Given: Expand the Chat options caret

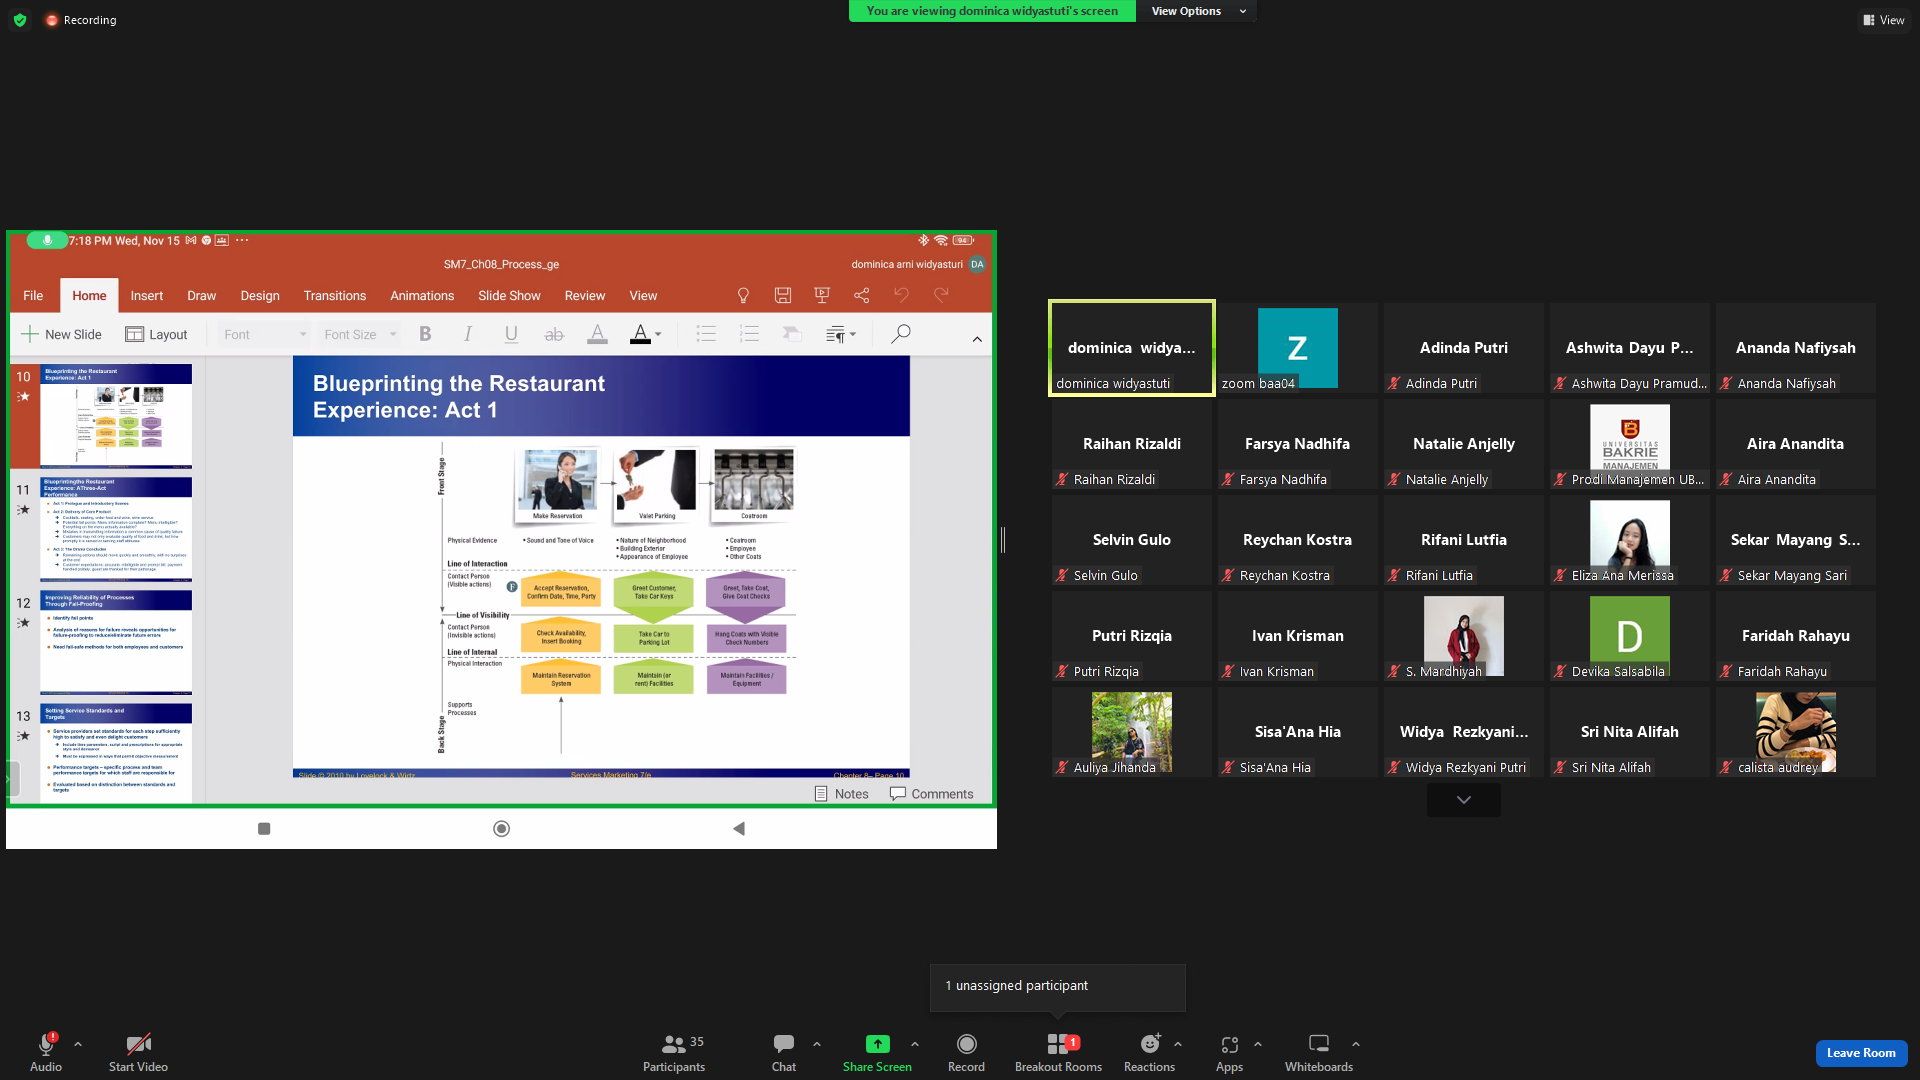Looking at the screenshot, I should [817, 1044].
